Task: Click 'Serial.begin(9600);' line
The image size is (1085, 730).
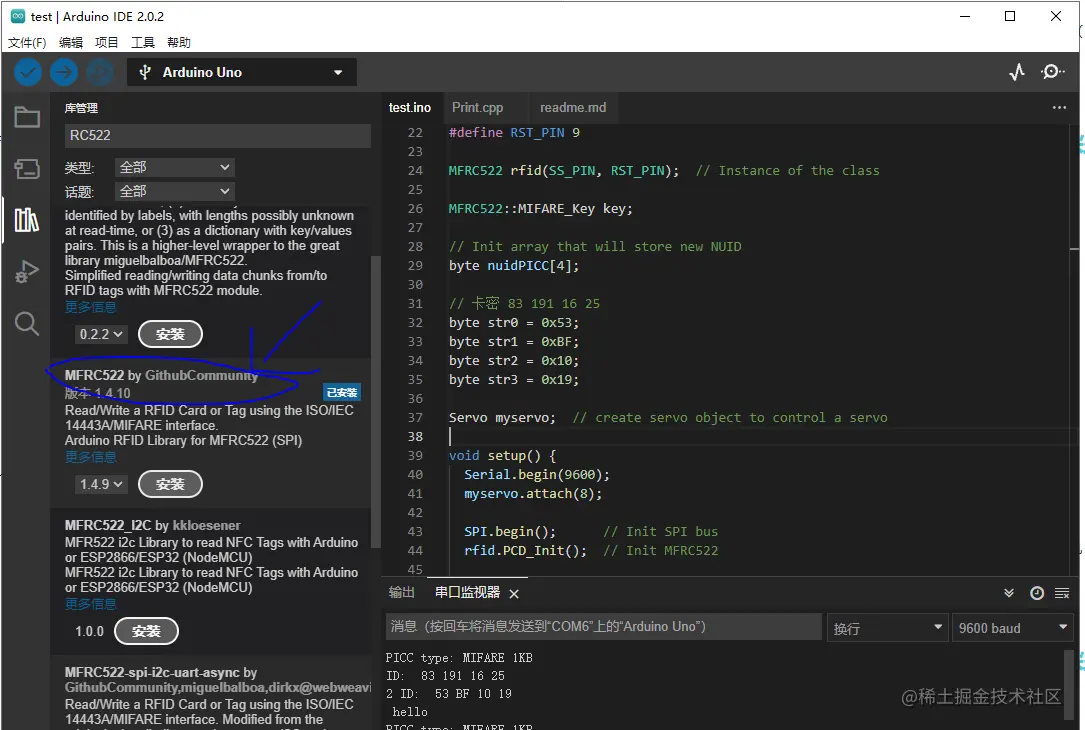Action: pyautogui.click(x=537, y=475)
